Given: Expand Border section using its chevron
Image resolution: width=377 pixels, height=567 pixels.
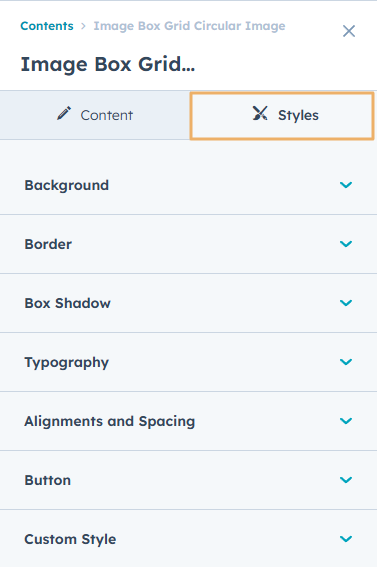Looking at the screenshot, I should pos(346,244).
